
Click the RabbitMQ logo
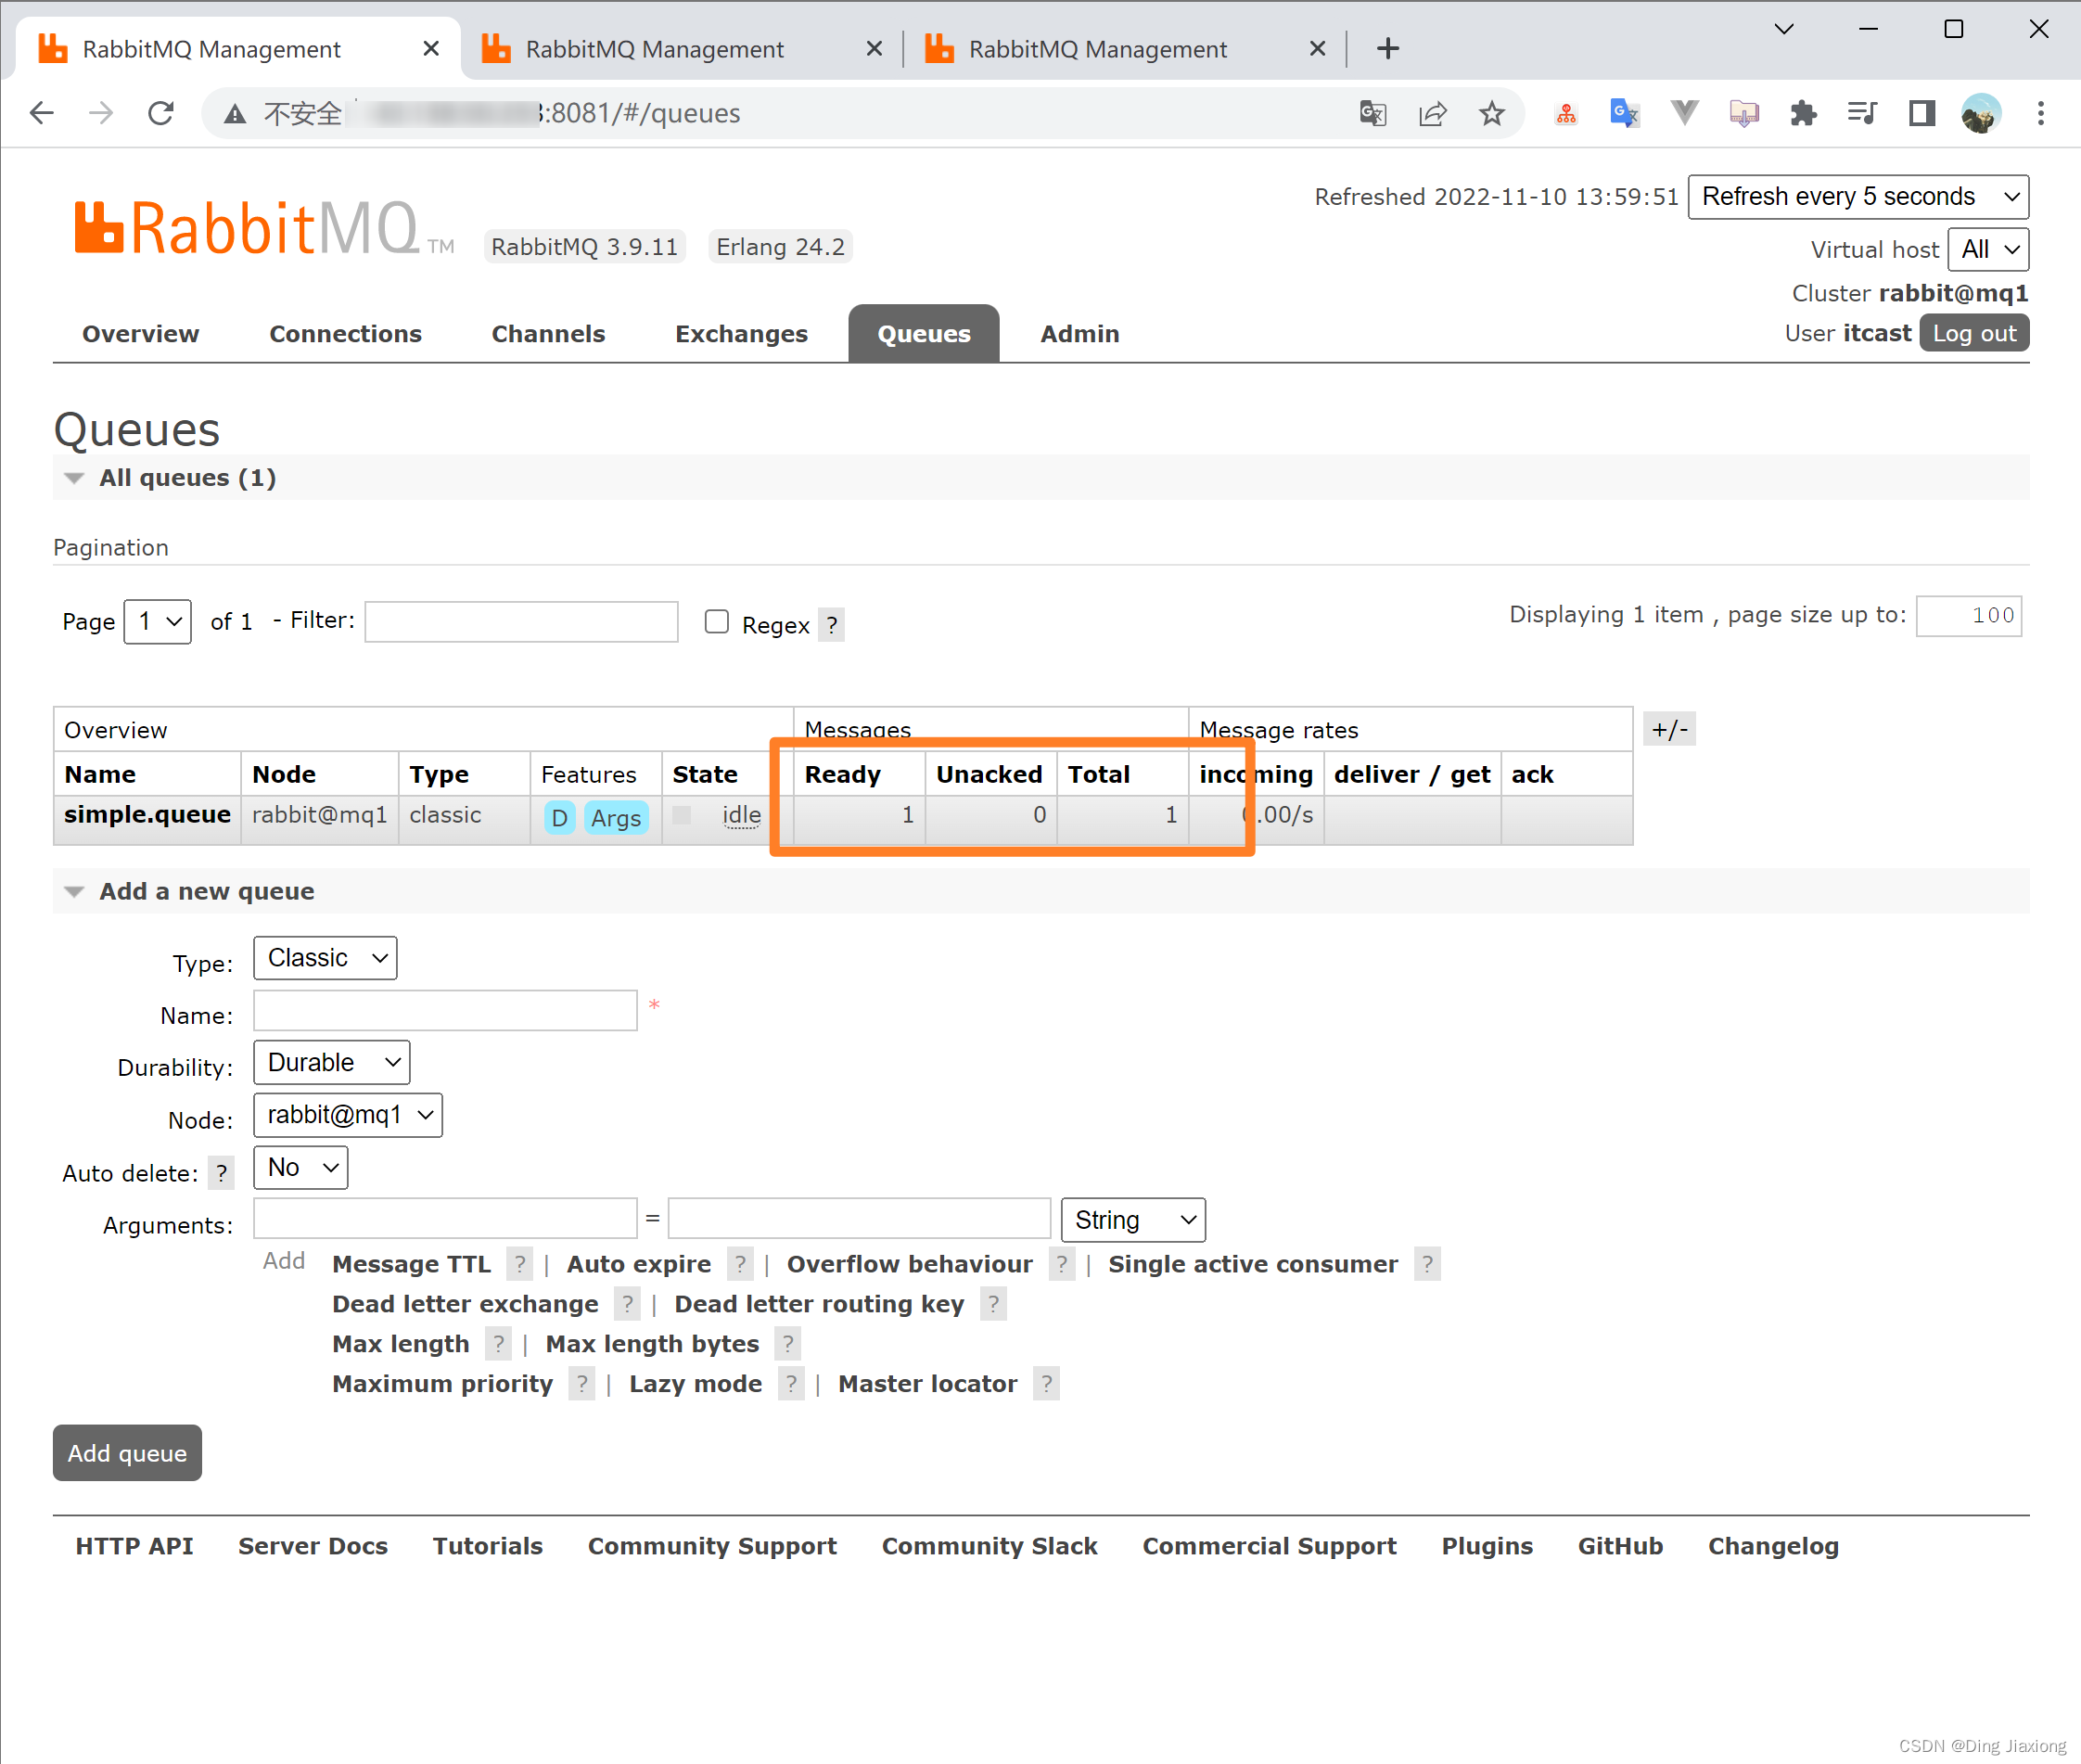(x=264, y=229)
